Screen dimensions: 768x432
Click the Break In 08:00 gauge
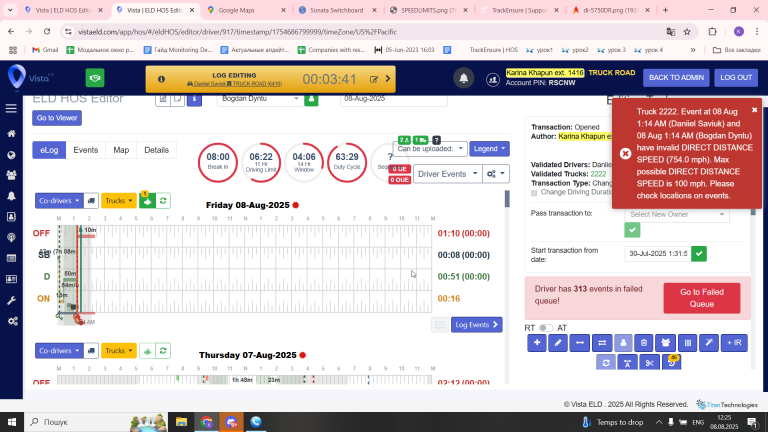tap(218, 162)
